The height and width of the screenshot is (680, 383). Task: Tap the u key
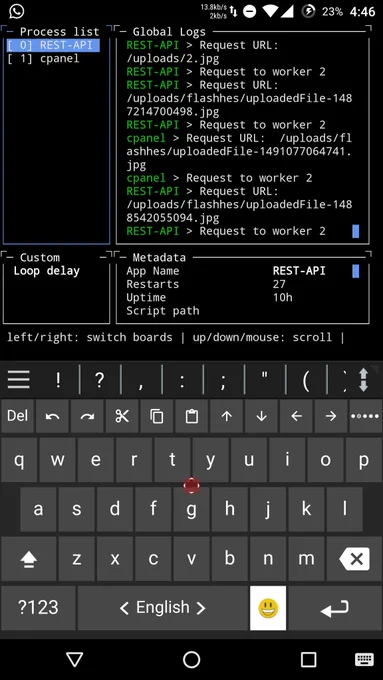pyautogui.click(x=249, y=460)
